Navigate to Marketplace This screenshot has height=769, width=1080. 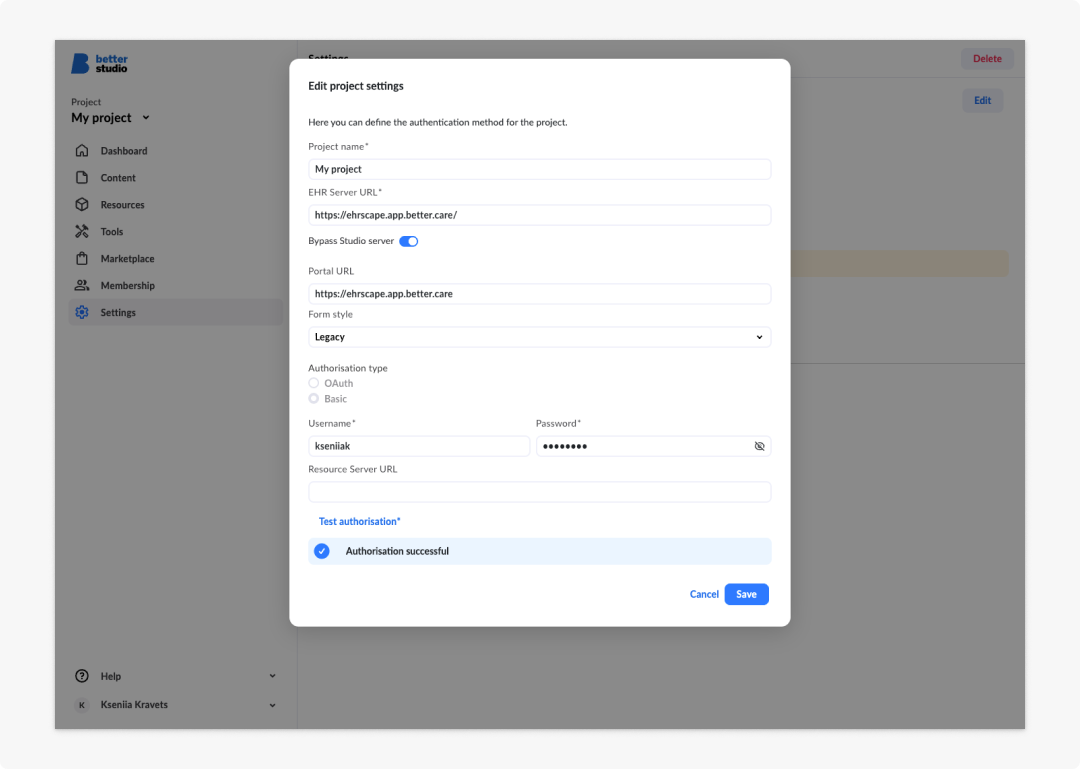176,258
